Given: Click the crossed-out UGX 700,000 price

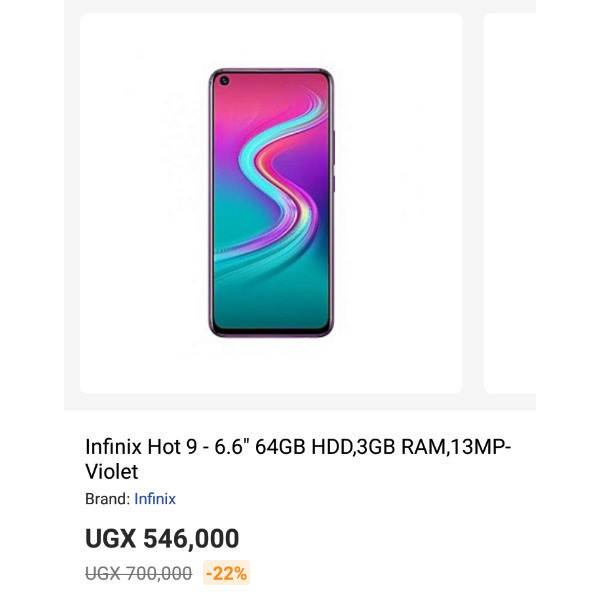Looking at the screenshot, I should [x=139, y=573].
